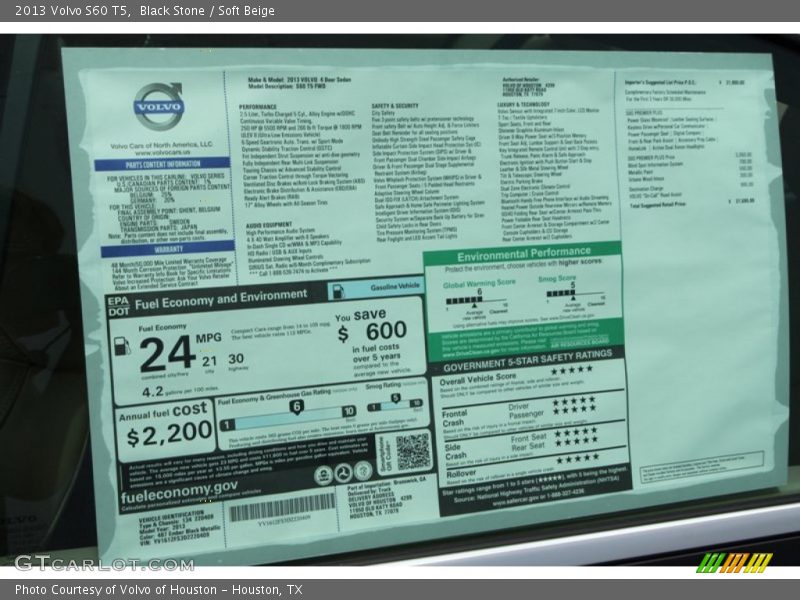Click the smartphone QR code
Screen dimensions: 800x600
pyautogui.click(x=413, y=452)
